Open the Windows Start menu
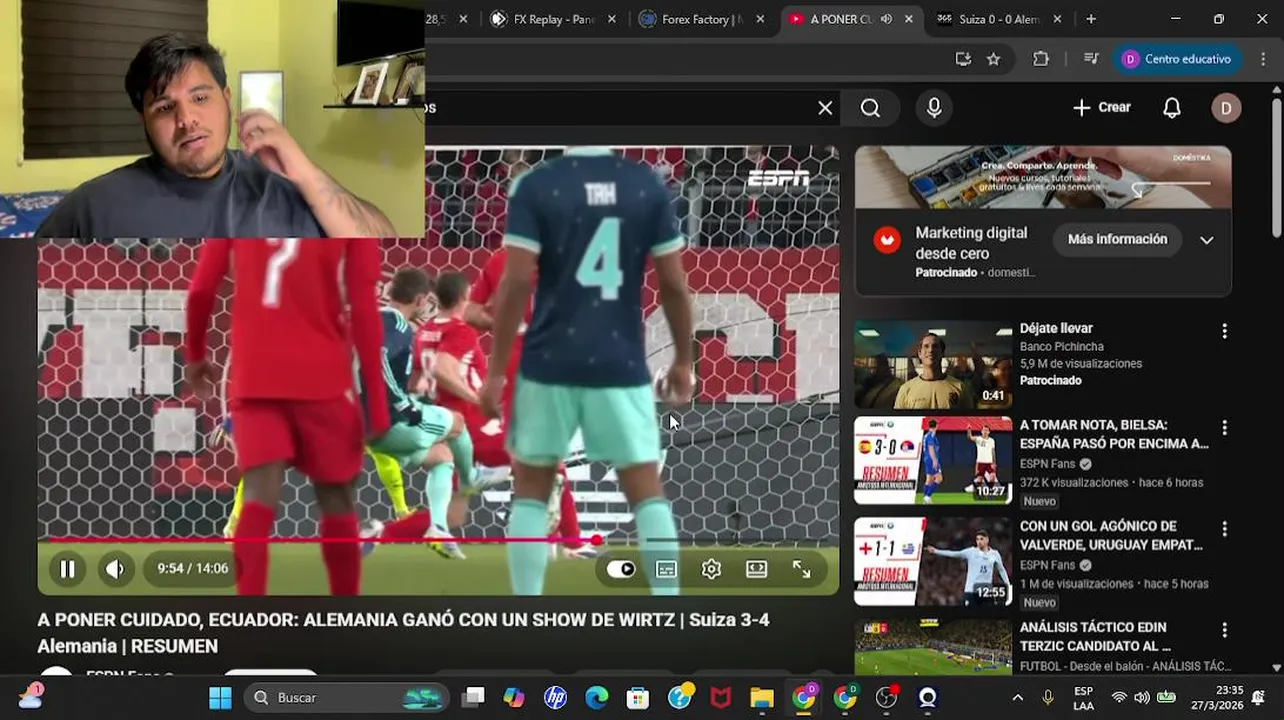1284x720 pixels. 220,697
